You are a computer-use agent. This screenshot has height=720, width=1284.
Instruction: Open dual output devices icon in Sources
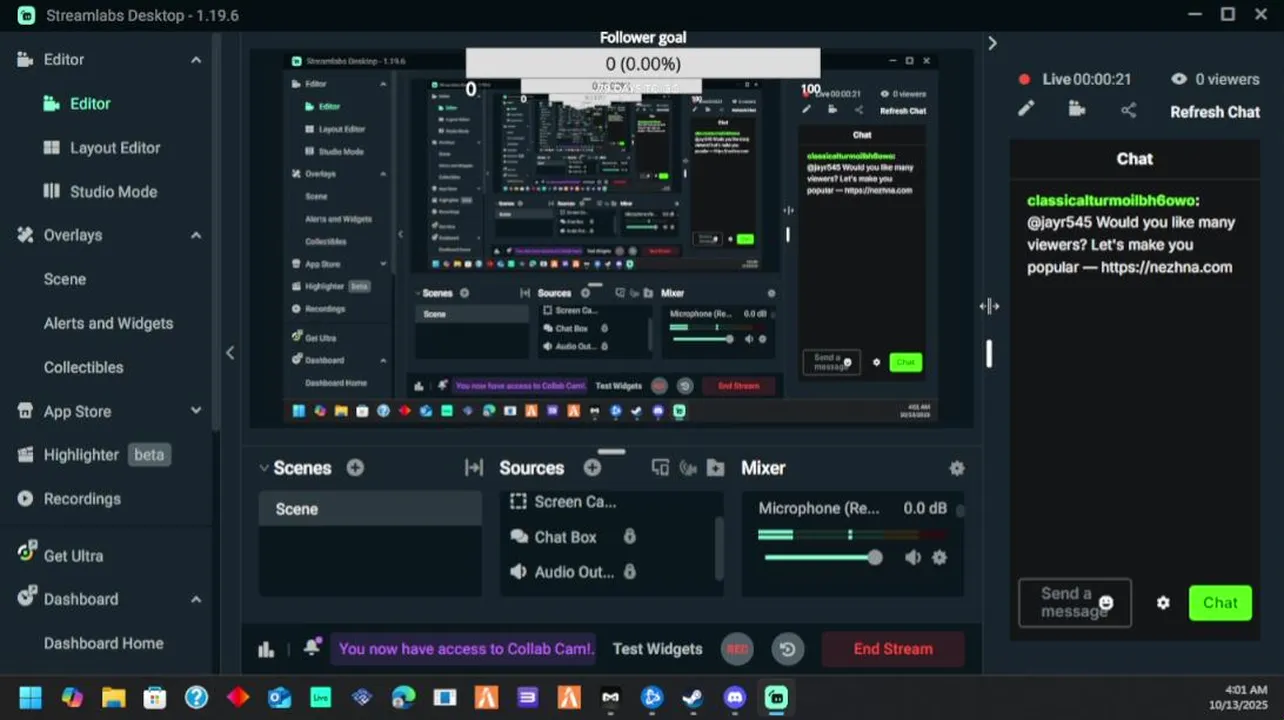(x=660, y=468)
